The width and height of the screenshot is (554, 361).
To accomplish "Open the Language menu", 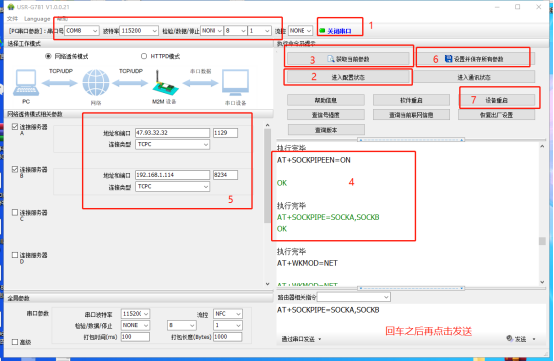I will click(37, 19).
